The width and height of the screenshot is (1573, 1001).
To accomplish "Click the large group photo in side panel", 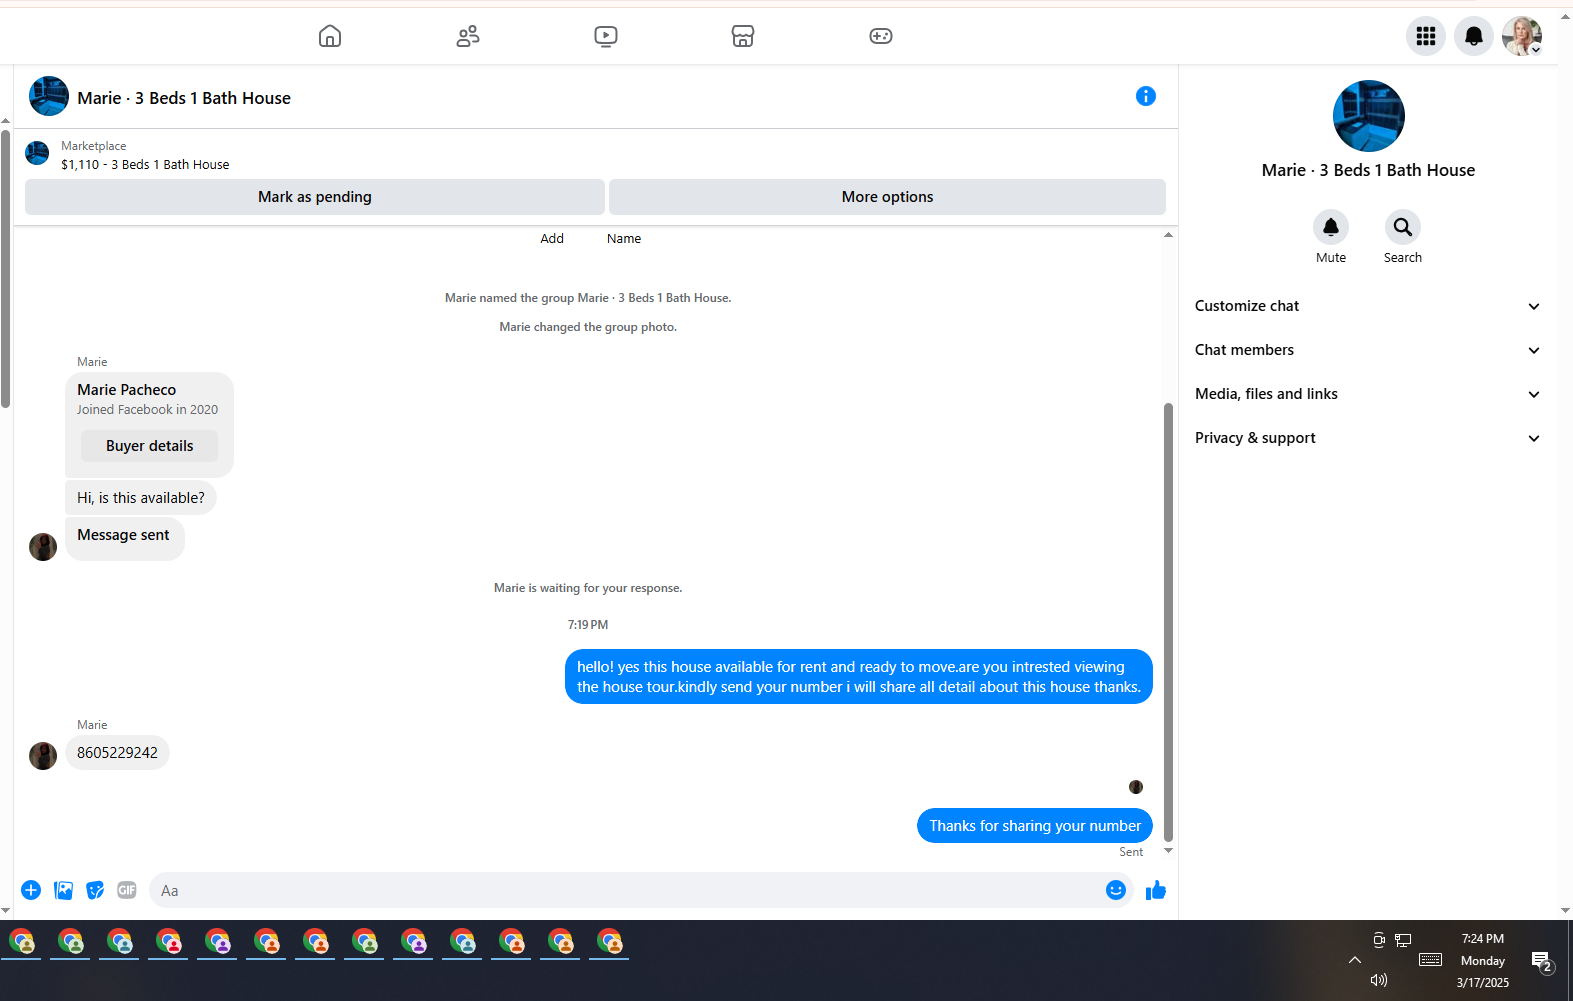I will pos(1369,116).
